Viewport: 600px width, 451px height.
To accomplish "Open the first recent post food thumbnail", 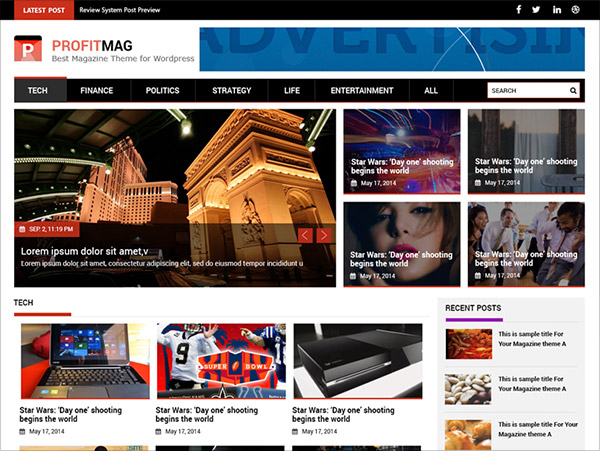I will [x=469, y=344].
